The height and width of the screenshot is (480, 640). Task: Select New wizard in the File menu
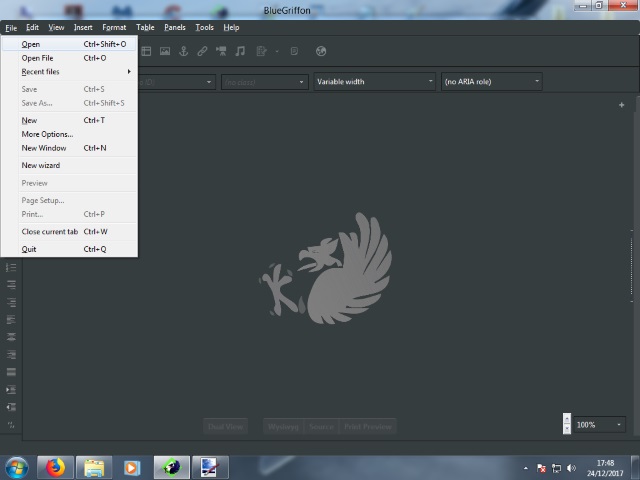tap(41, 165)
